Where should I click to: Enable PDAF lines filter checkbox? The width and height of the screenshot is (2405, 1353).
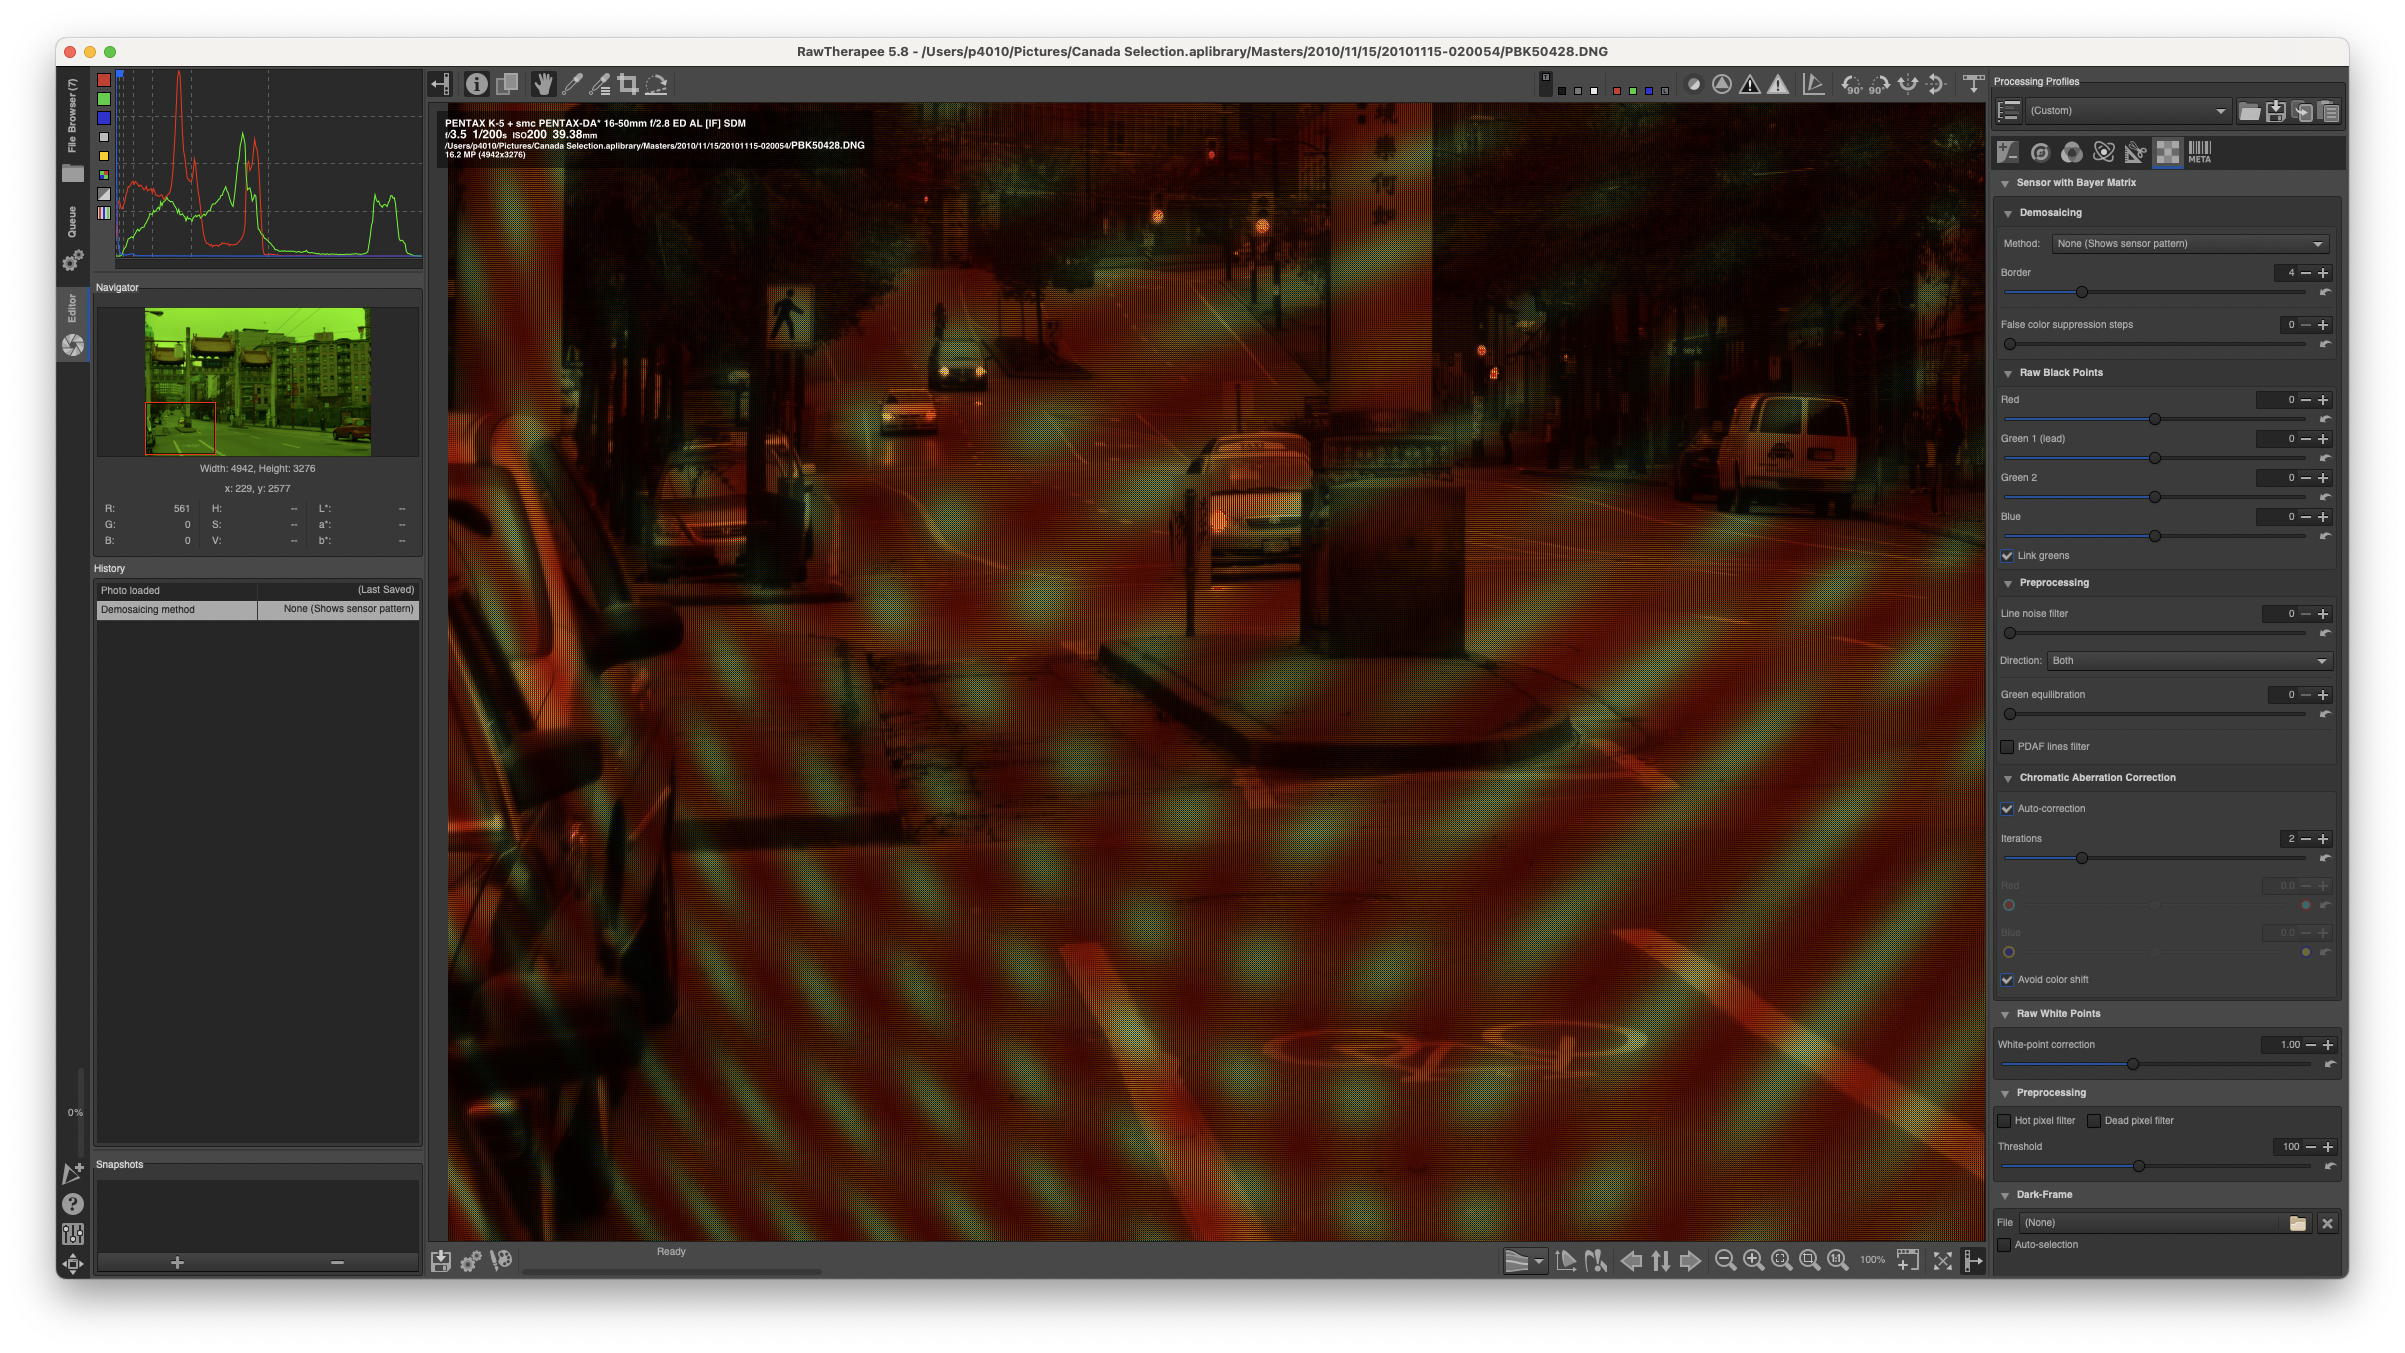point(2007,747)
